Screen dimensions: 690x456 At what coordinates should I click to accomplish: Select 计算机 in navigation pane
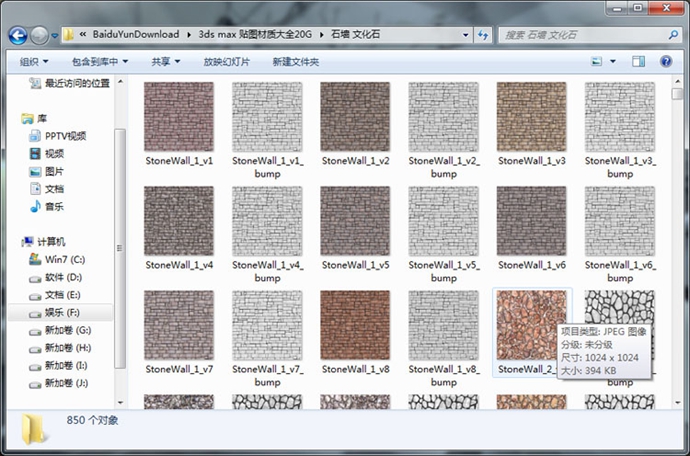pos(43,242)
